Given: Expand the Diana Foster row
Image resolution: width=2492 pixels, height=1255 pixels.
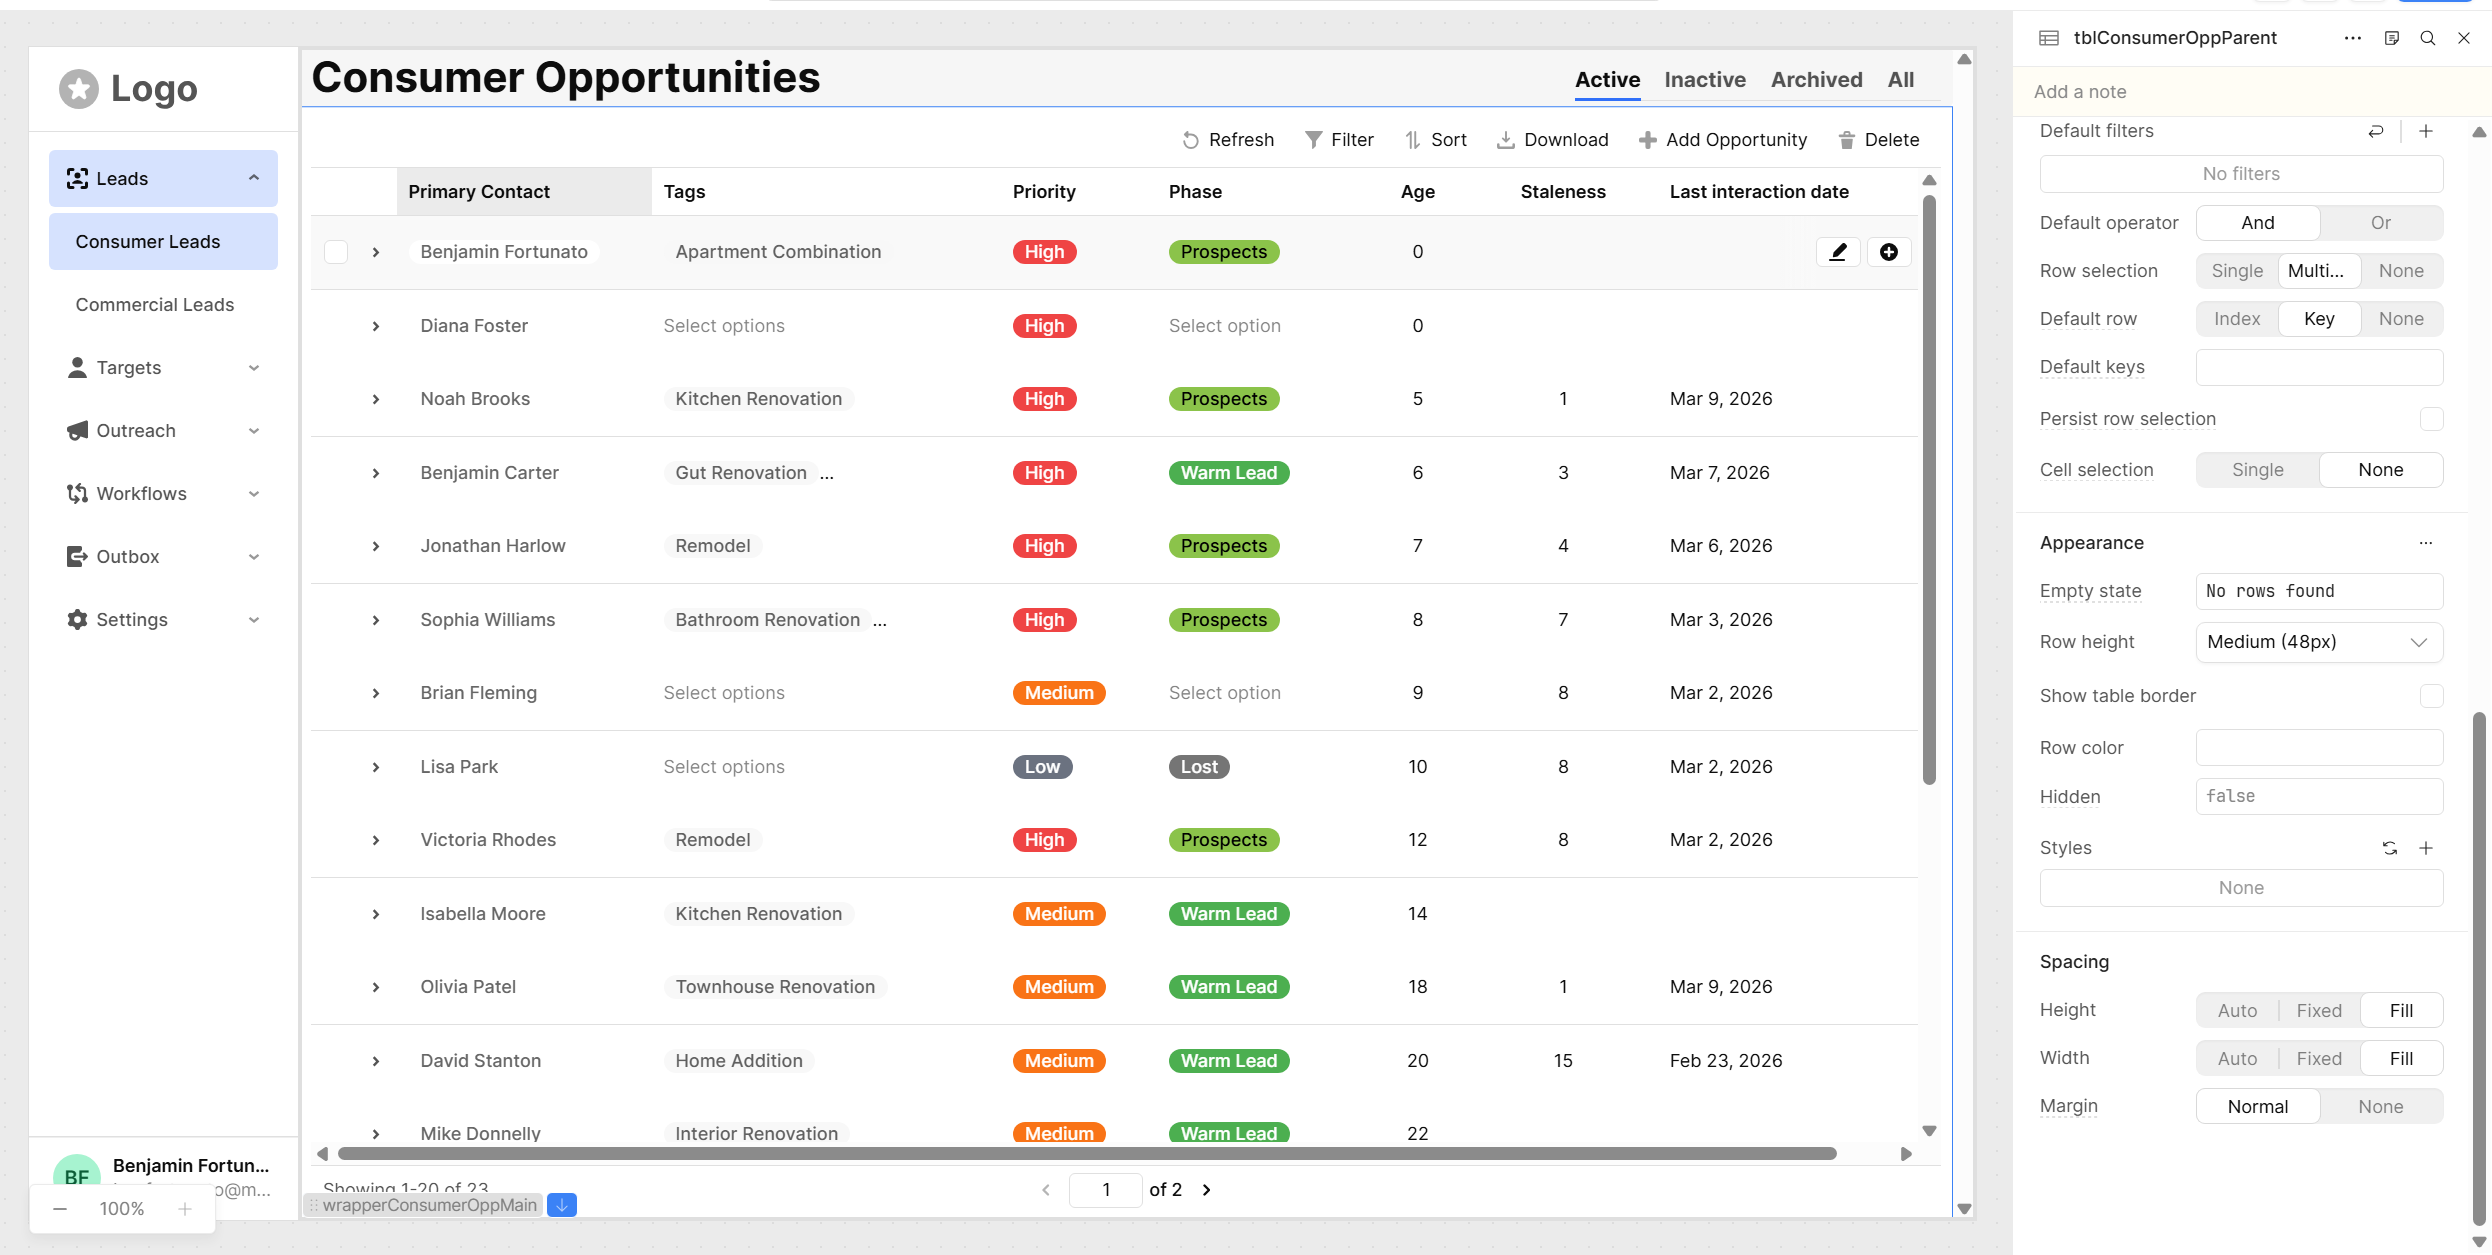Looking at the screenshot, I should (x=376, y=326).
